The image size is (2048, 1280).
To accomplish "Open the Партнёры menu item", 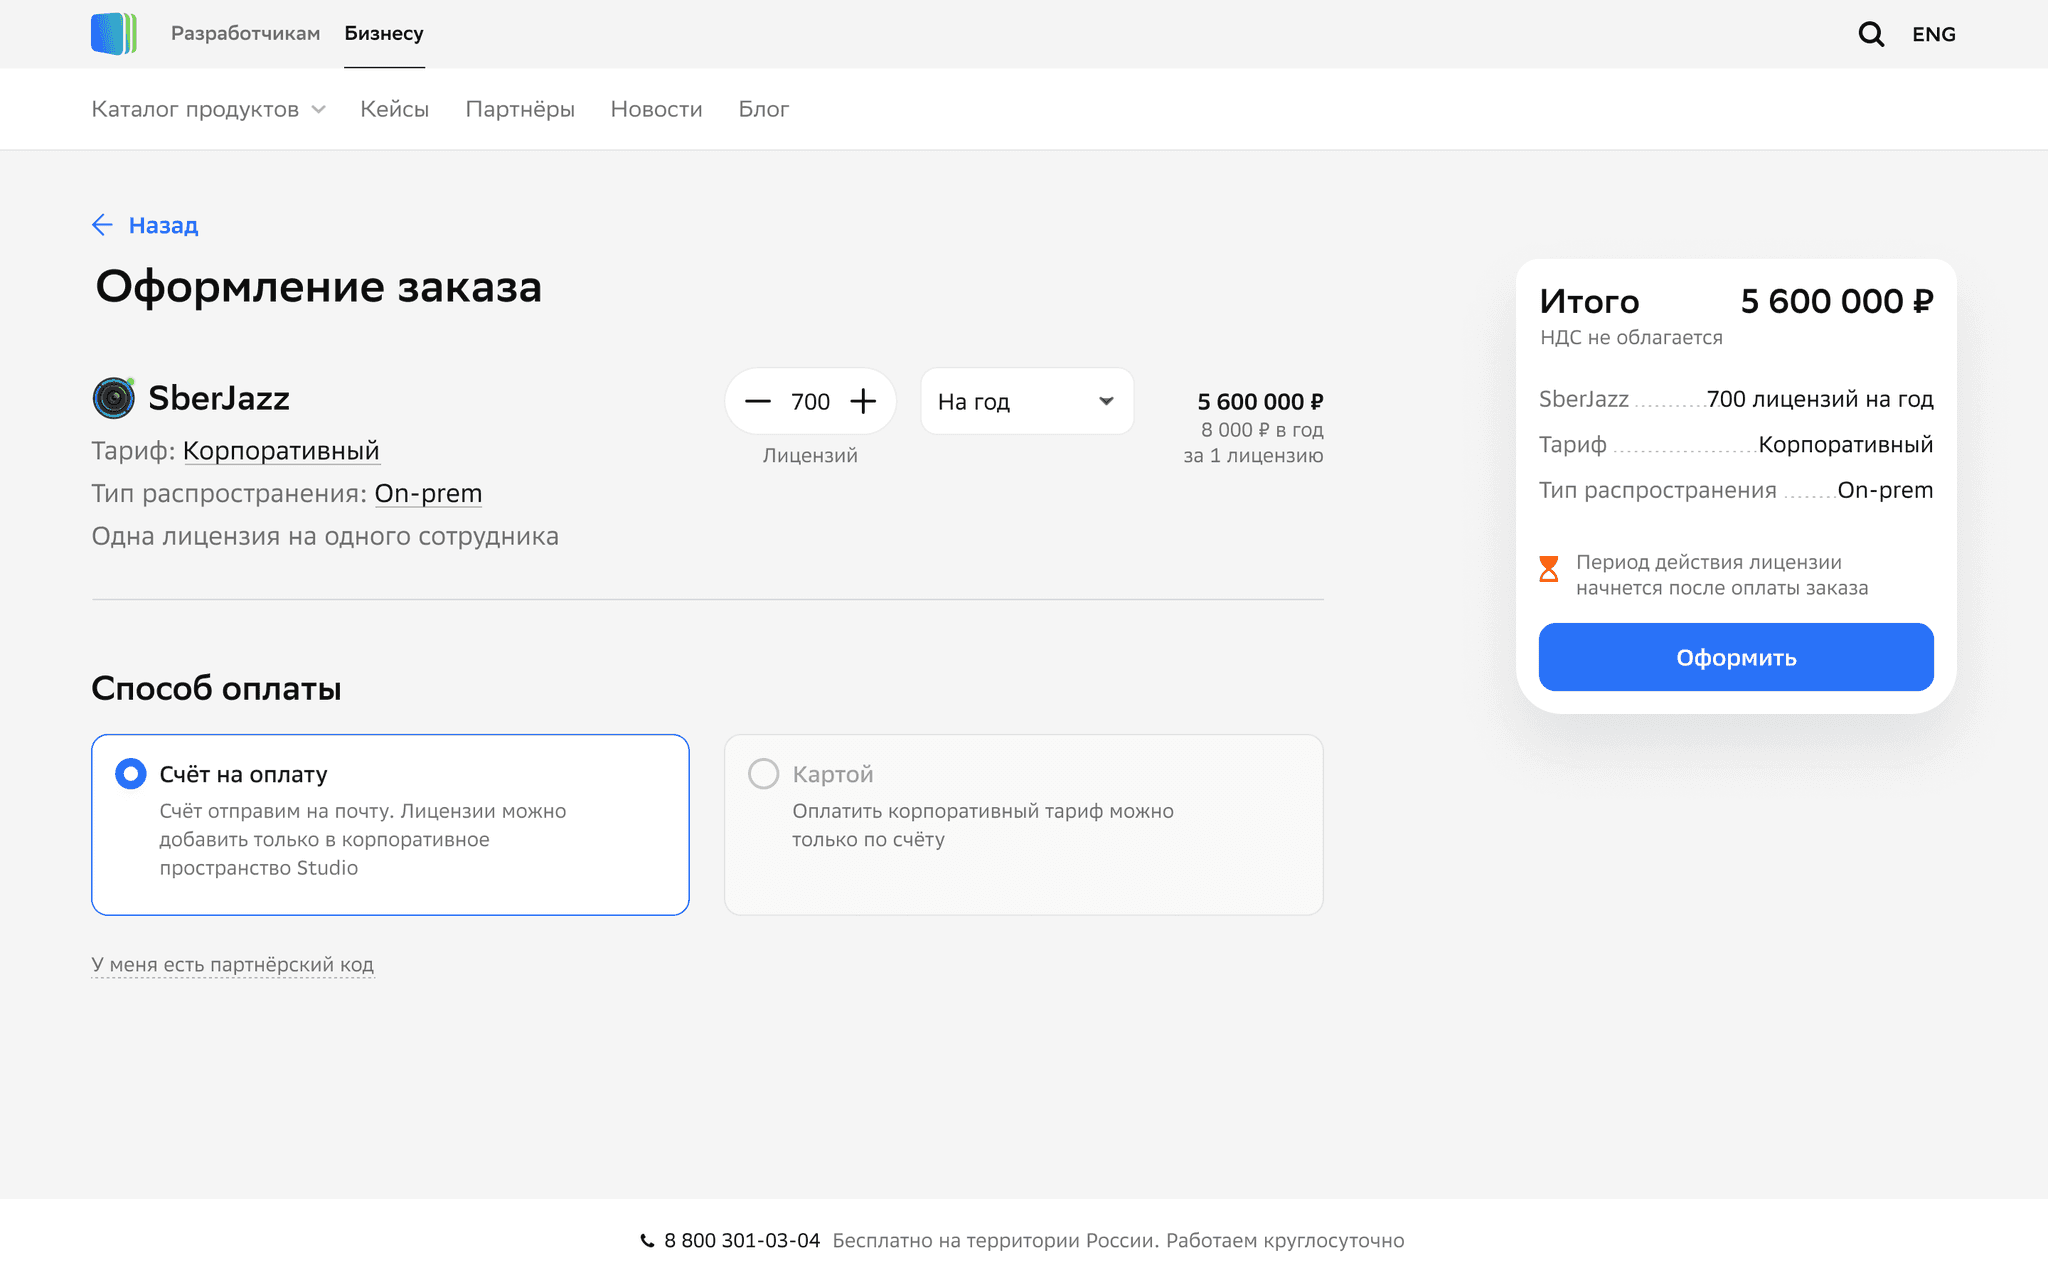I will (x=519, y=109).
